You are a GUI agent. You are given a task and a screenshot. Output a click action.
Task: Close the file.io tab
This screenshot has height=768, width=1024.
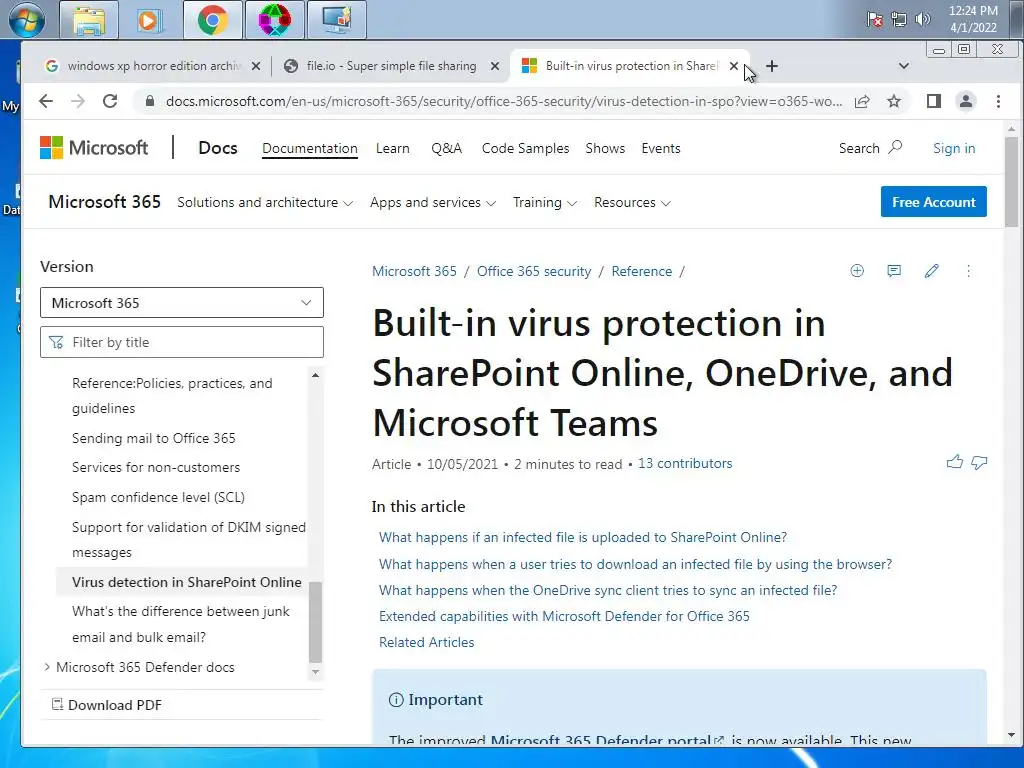pyautogui.click(x=494, y=66)
